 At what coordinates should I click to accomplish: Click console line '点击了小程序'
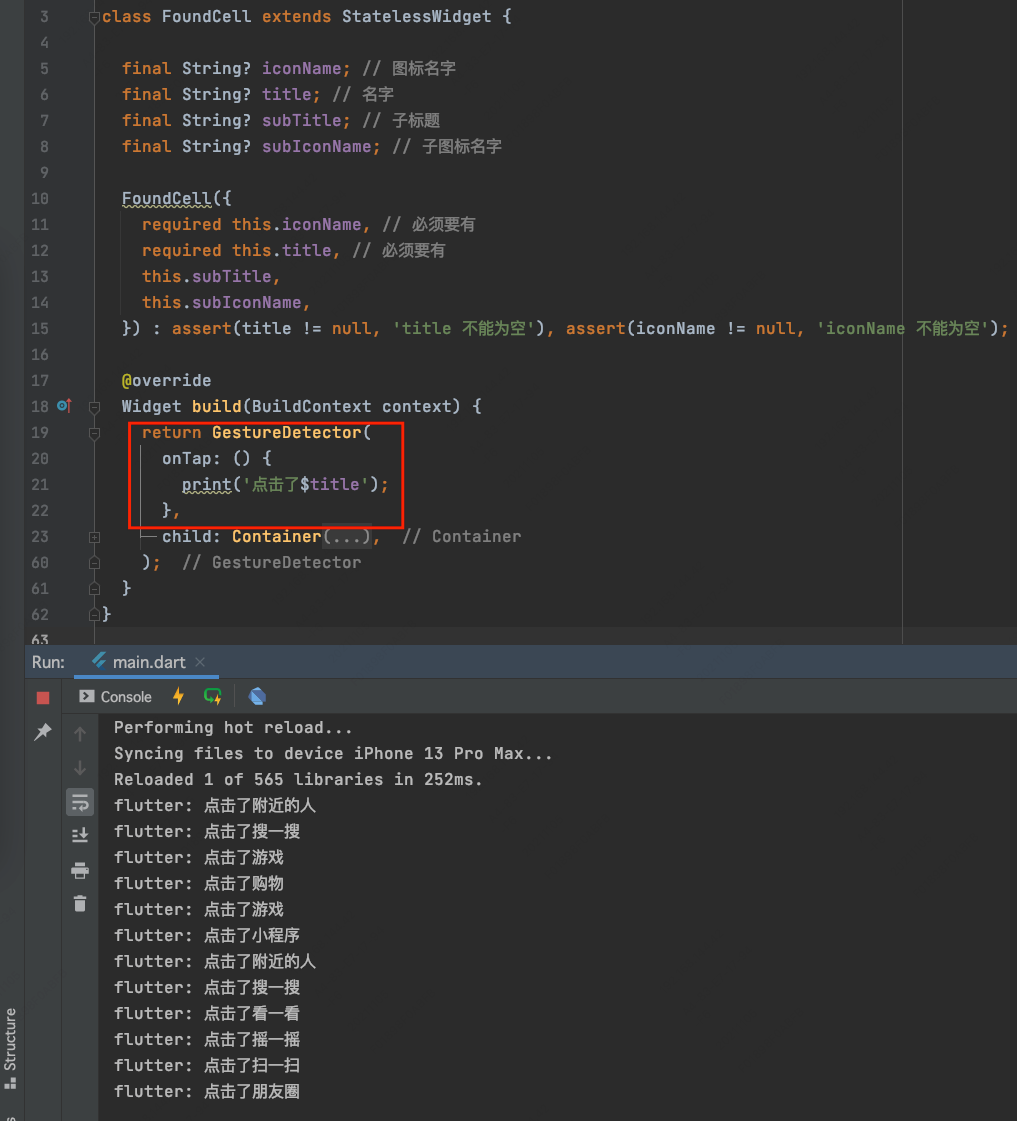click(x=207, y=935)
